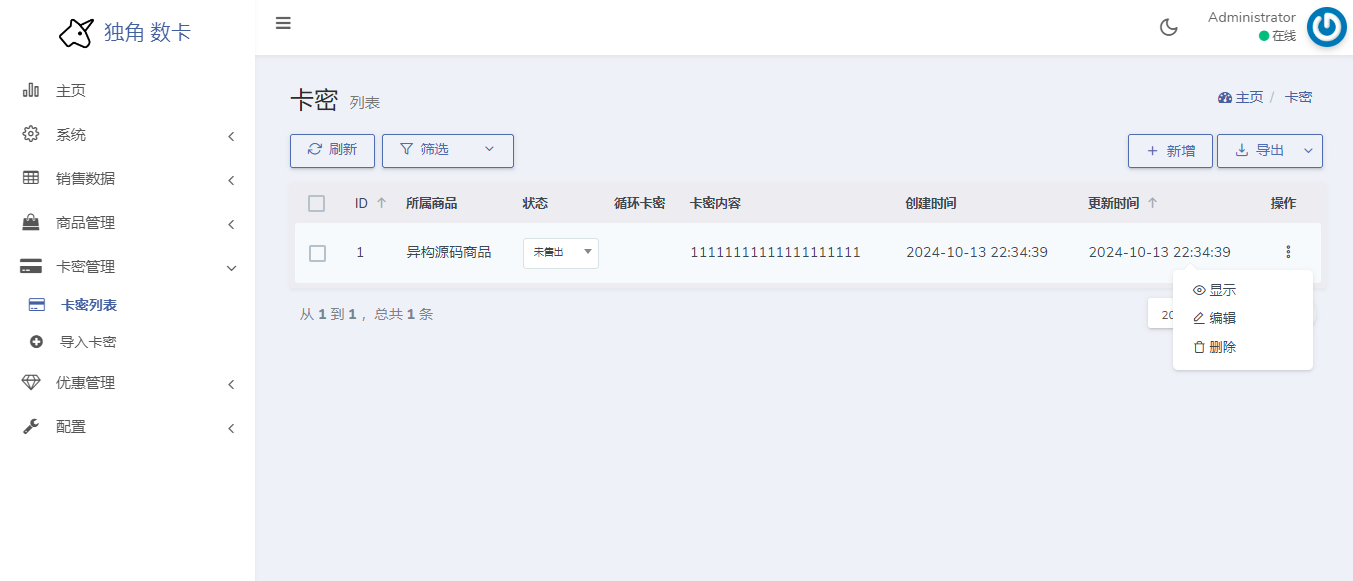Open the 筛选 filter dropdown
This screenshot has height=581, width=1353.
pyautogui.click(x=447, y=150)
